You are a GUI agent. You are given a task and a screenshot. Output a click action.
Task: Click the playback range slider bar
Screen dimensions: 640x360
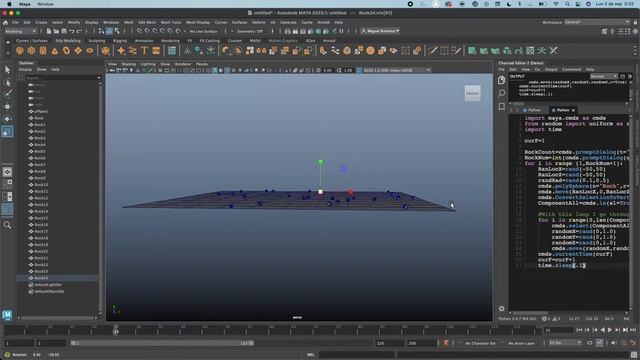[162, 343]
